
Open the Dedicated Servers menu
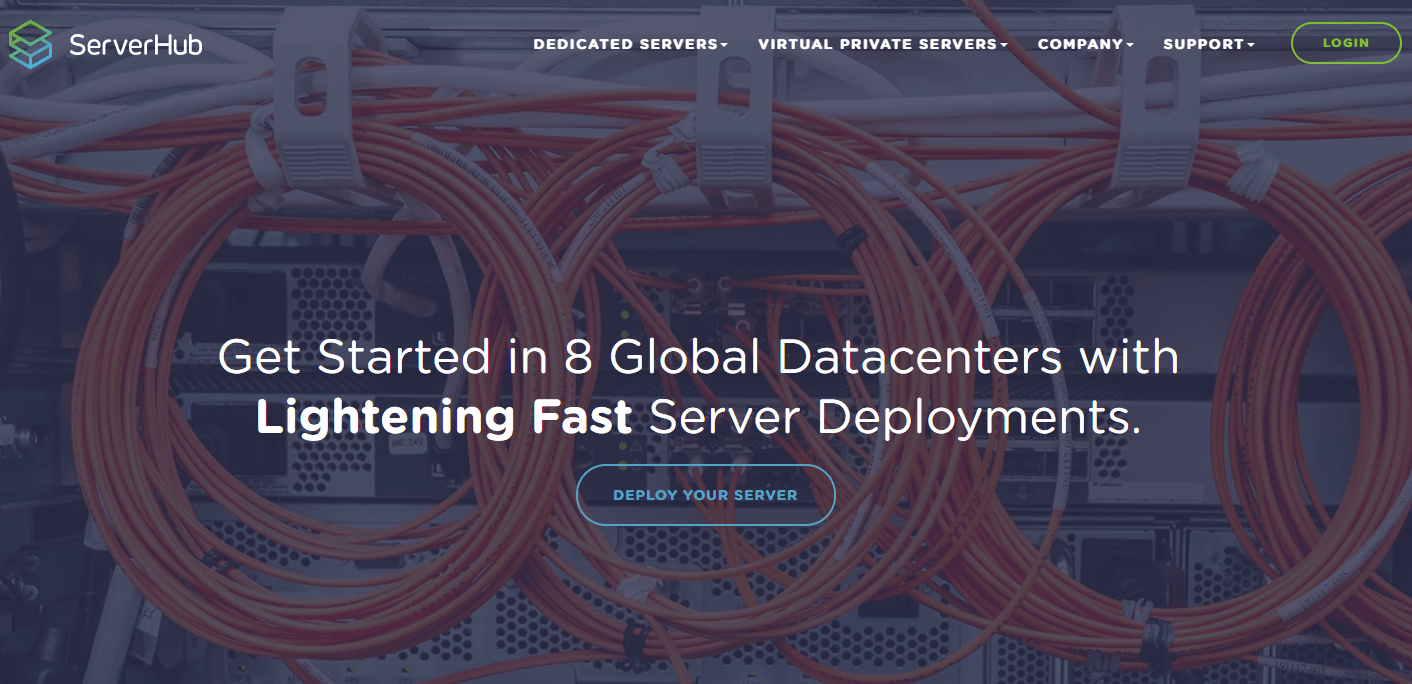pyautogui.click(x=630, y=44)
